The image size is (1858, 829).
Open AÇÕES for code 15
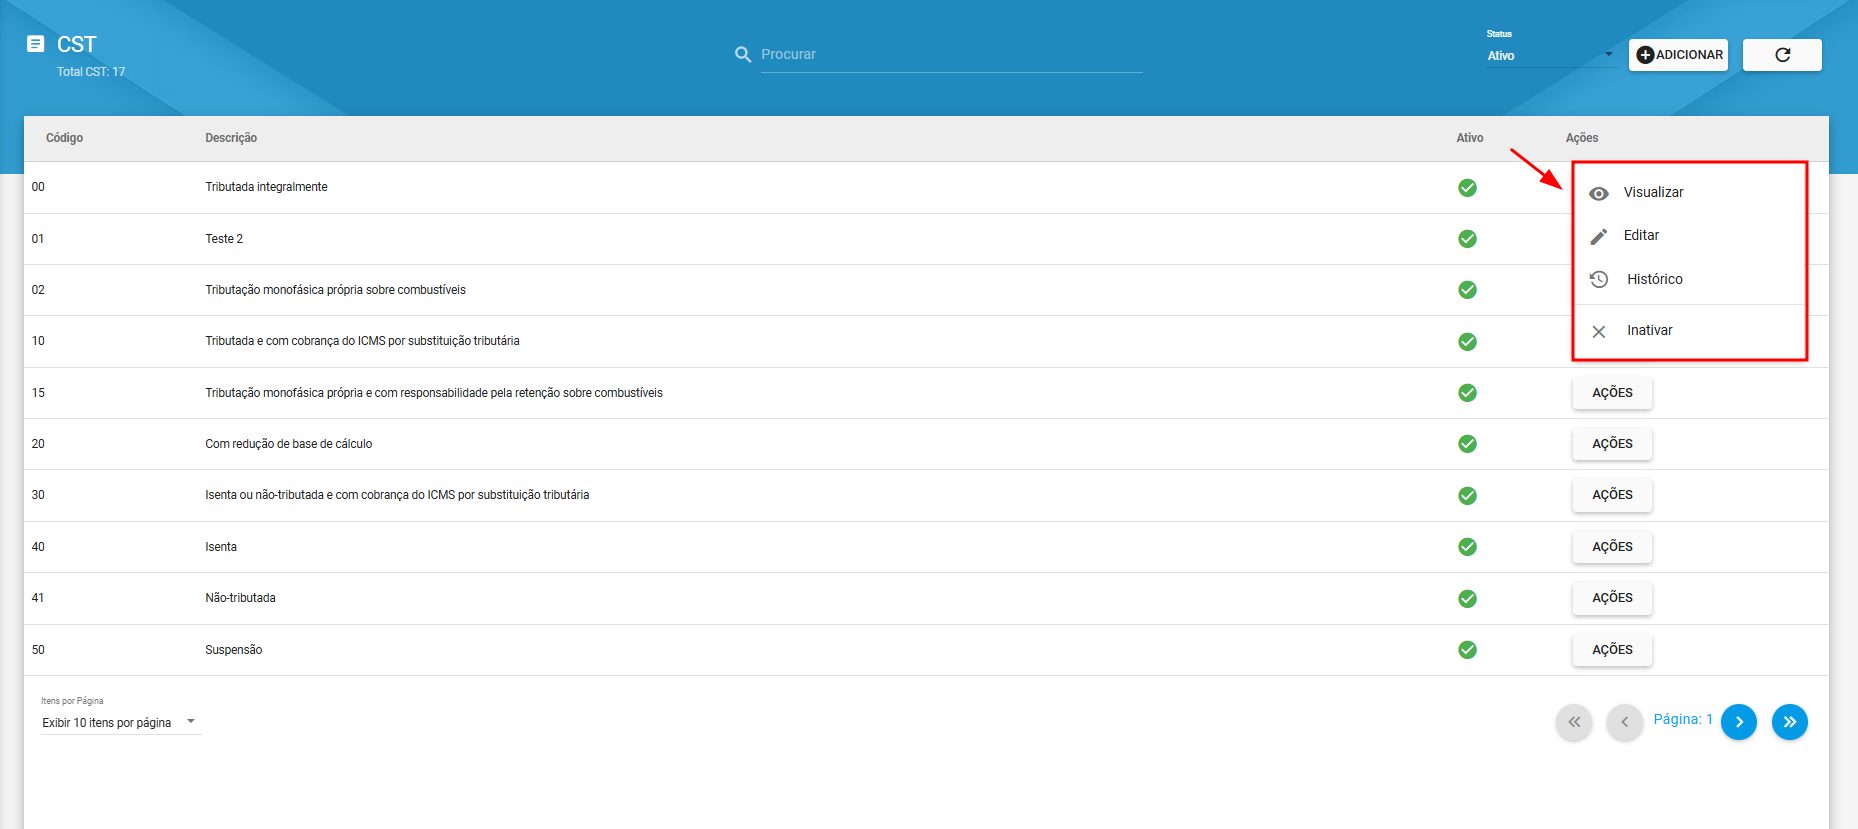tap(1612, 393)
